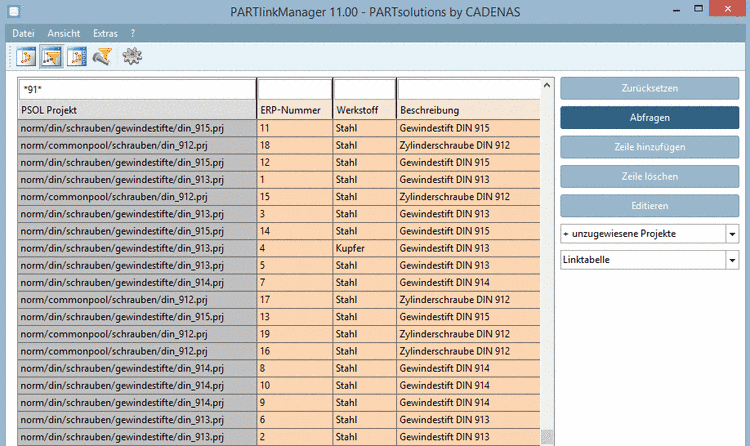Click the Werkstoff filter input field
Screen dimensions: 750x446
coord(364,89)
